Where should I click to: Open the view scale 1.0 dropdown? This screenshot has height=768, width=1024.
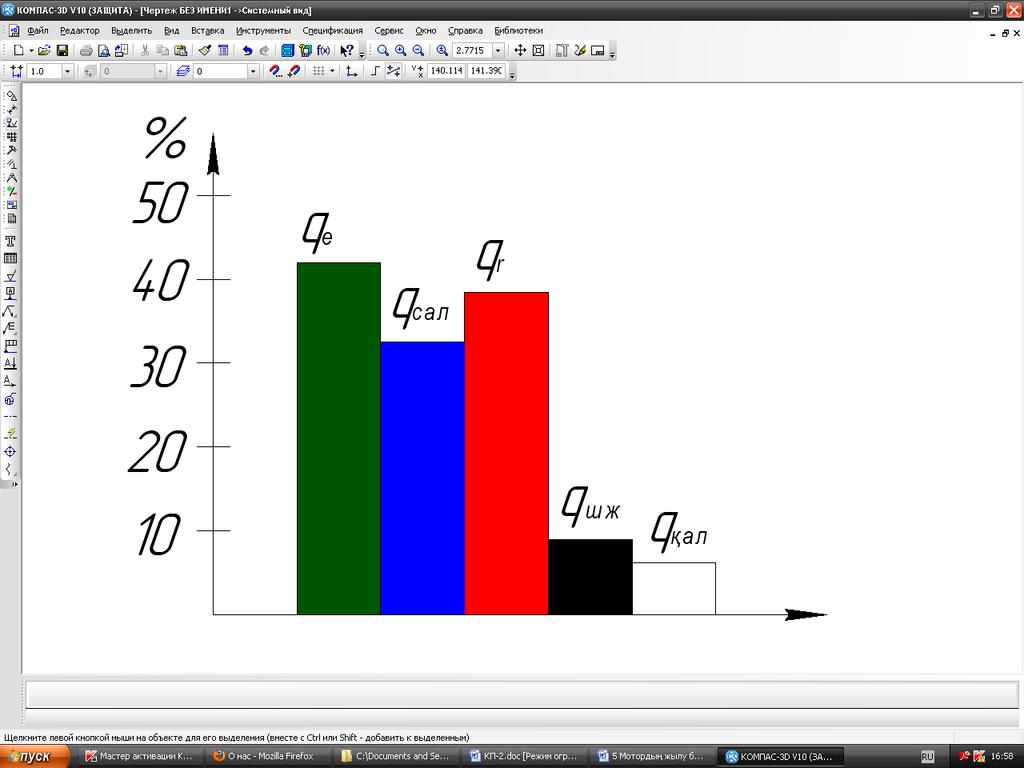click(x=67, y=71)
